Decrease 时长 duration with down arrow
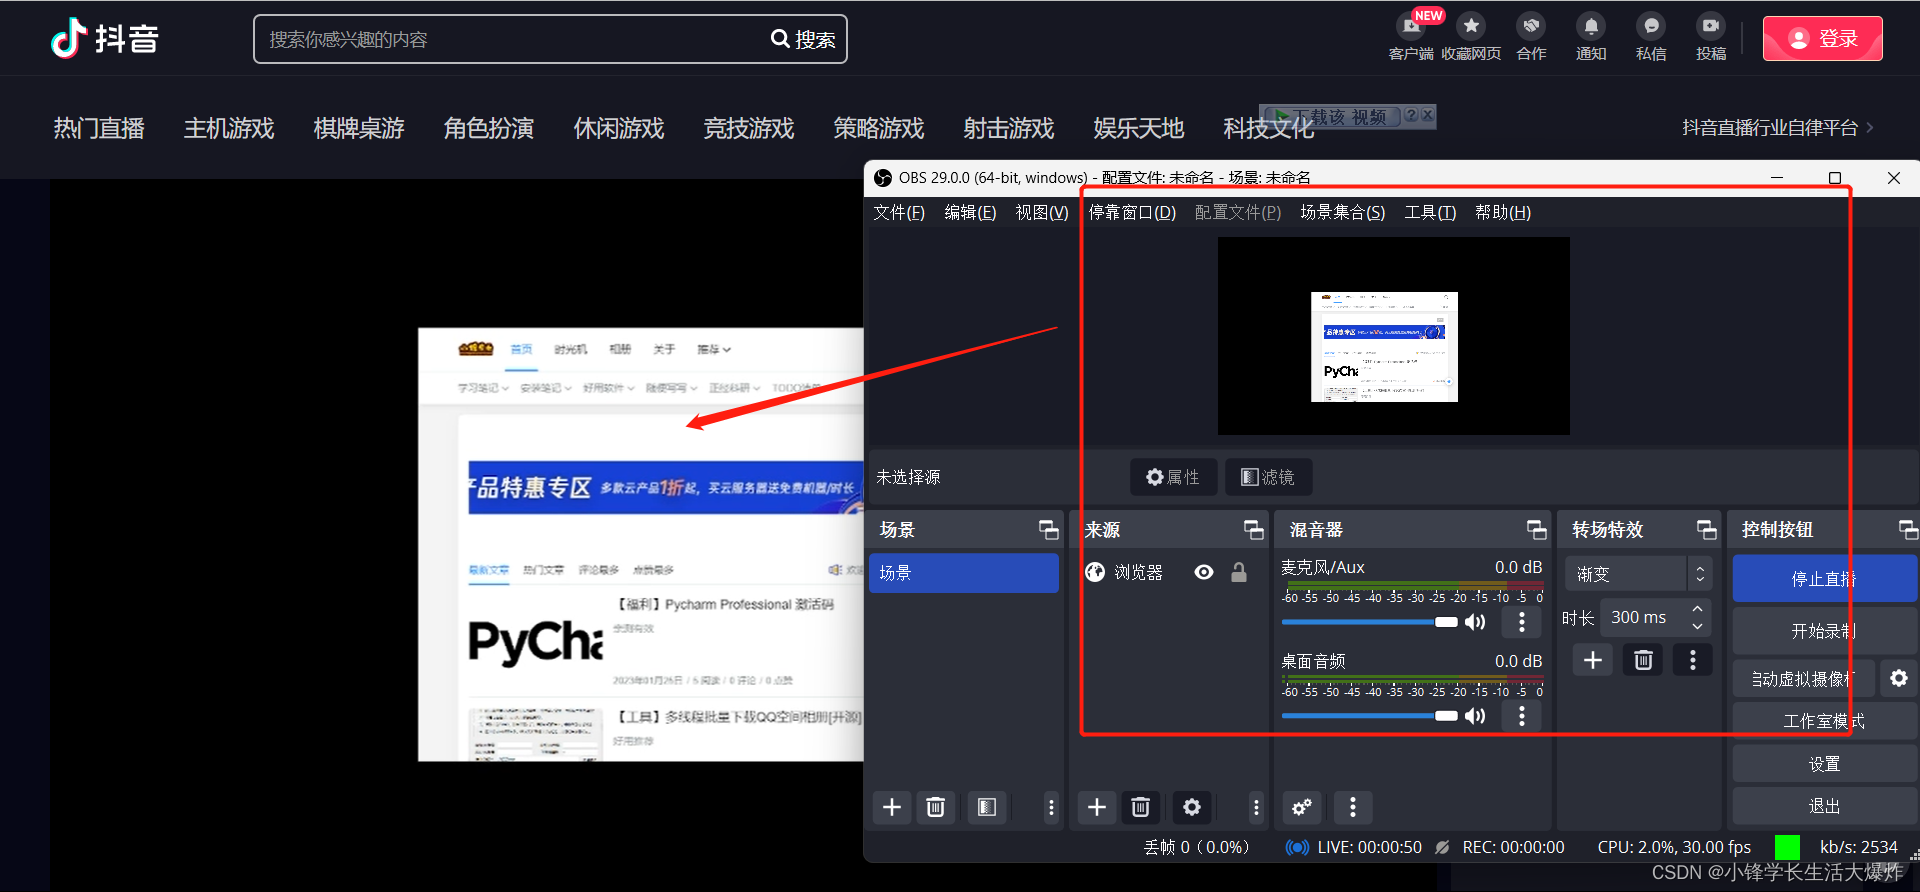1920x892 pixels. (x=1697, y=626)
